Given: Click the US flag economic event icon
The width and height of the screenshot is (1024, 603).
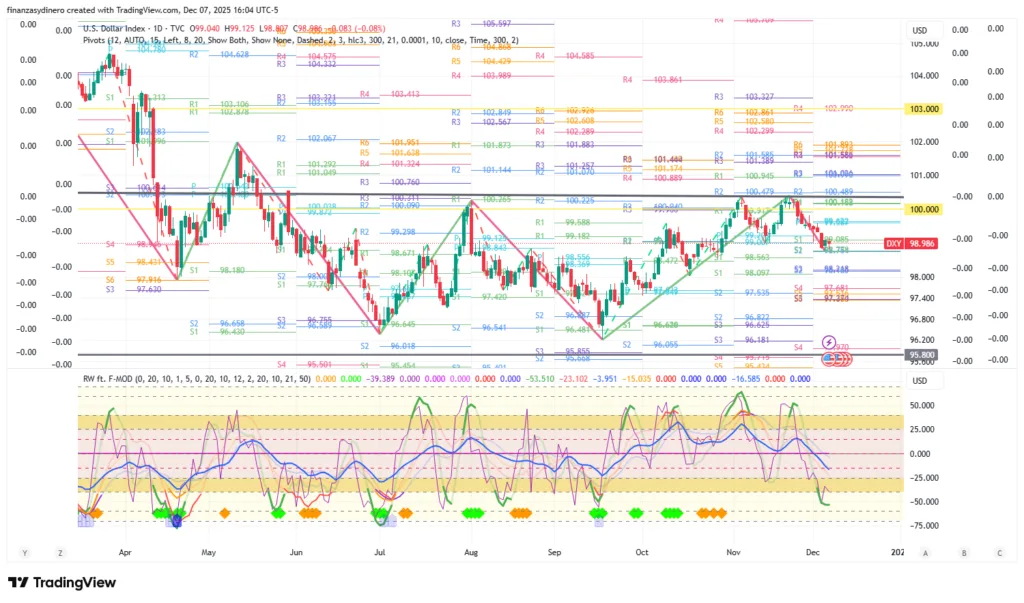Looking at the screenshot, I should click(x=829, y=358).
